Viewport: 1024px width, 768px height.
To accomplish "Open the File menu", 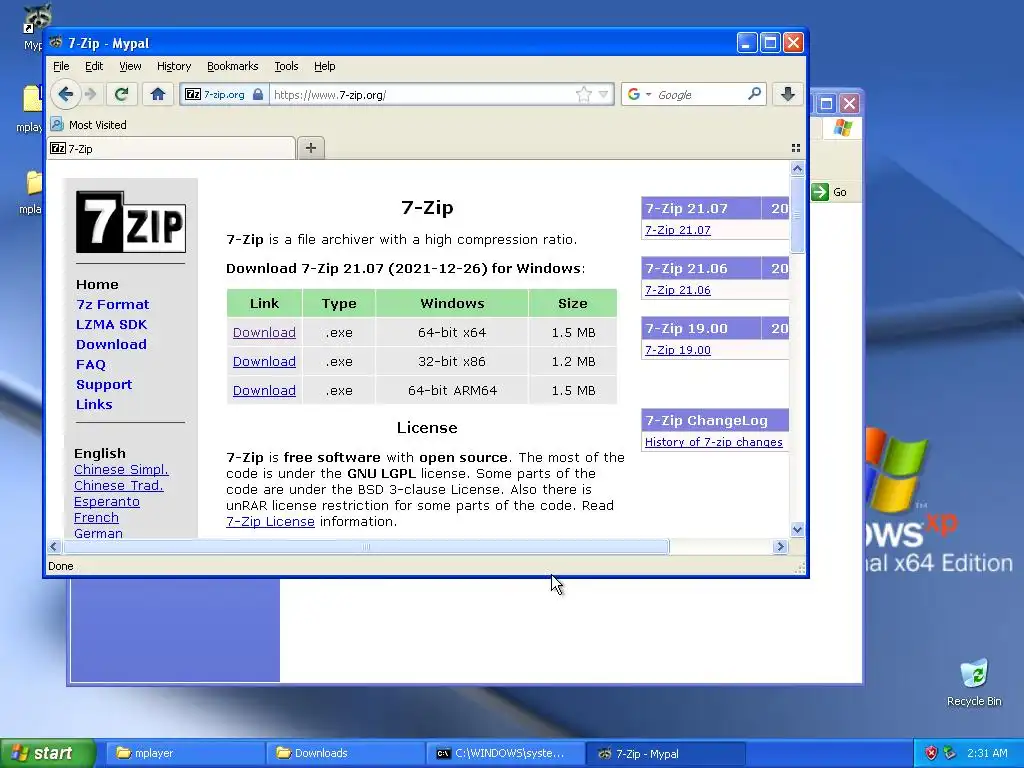I will pyautogui.click(x=61, y=66).
